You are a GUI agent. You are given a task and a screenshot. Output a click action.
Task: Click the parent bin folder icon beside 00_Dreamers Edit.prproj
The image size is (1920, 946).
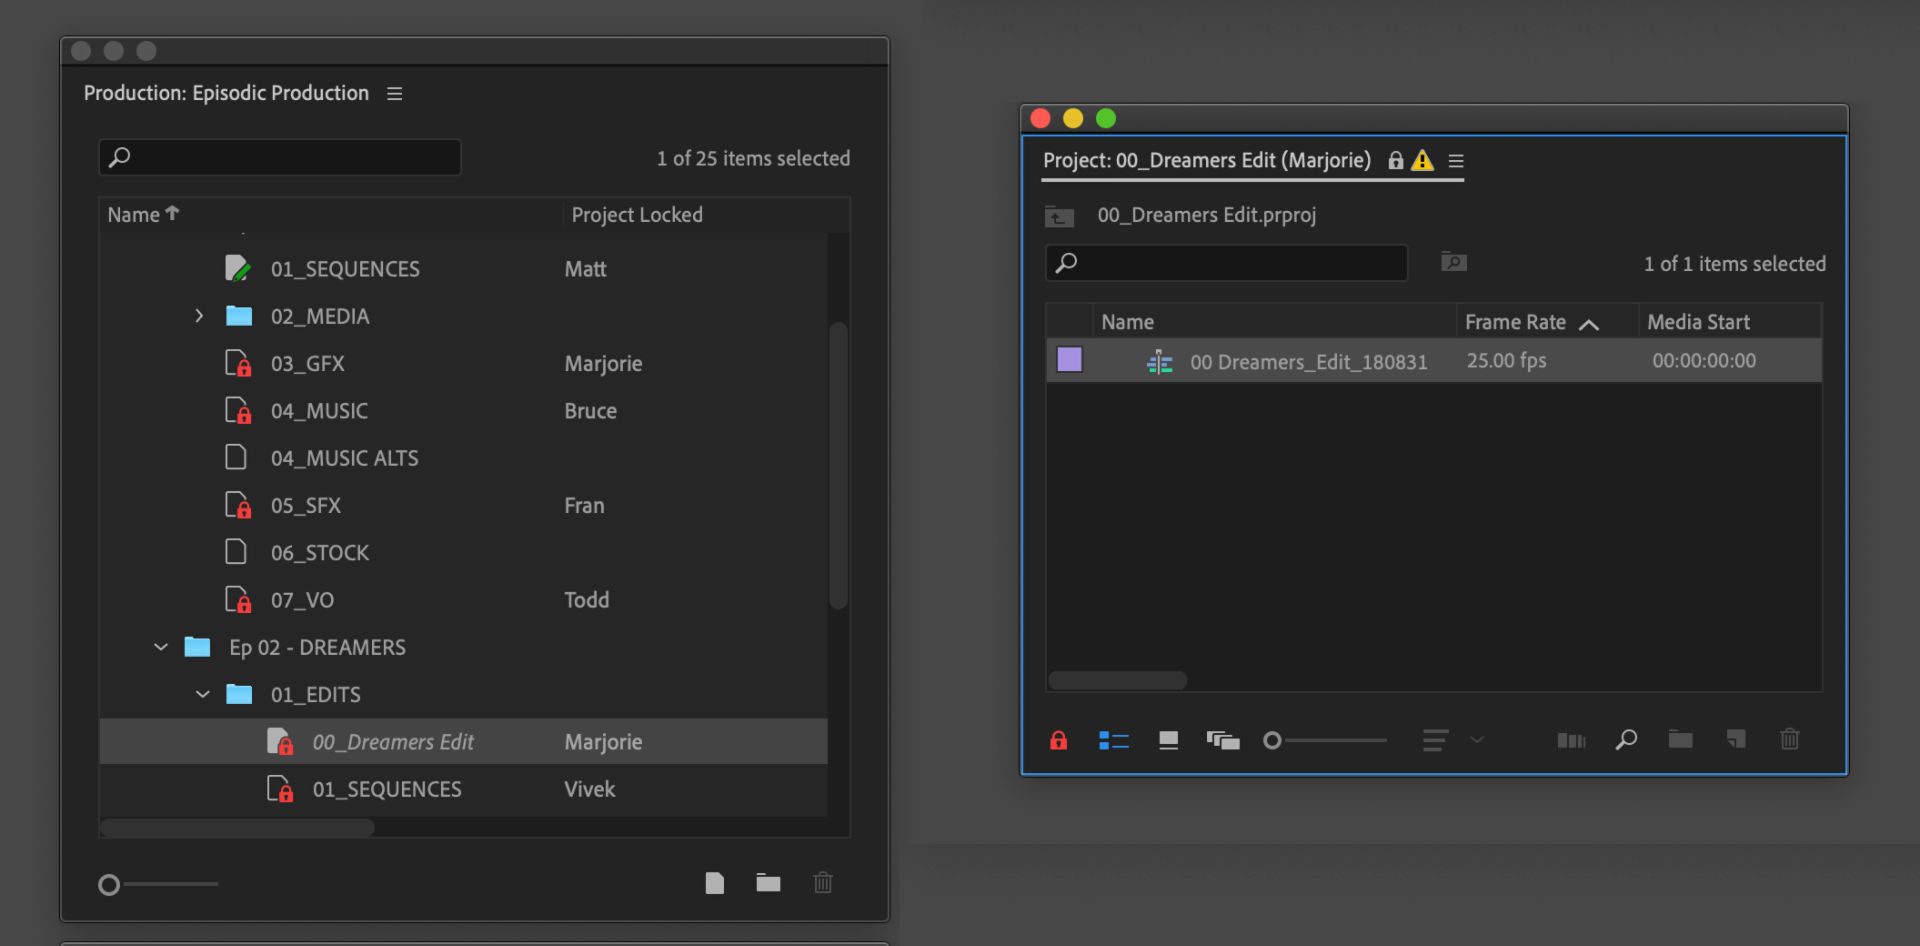[1059, 216]
